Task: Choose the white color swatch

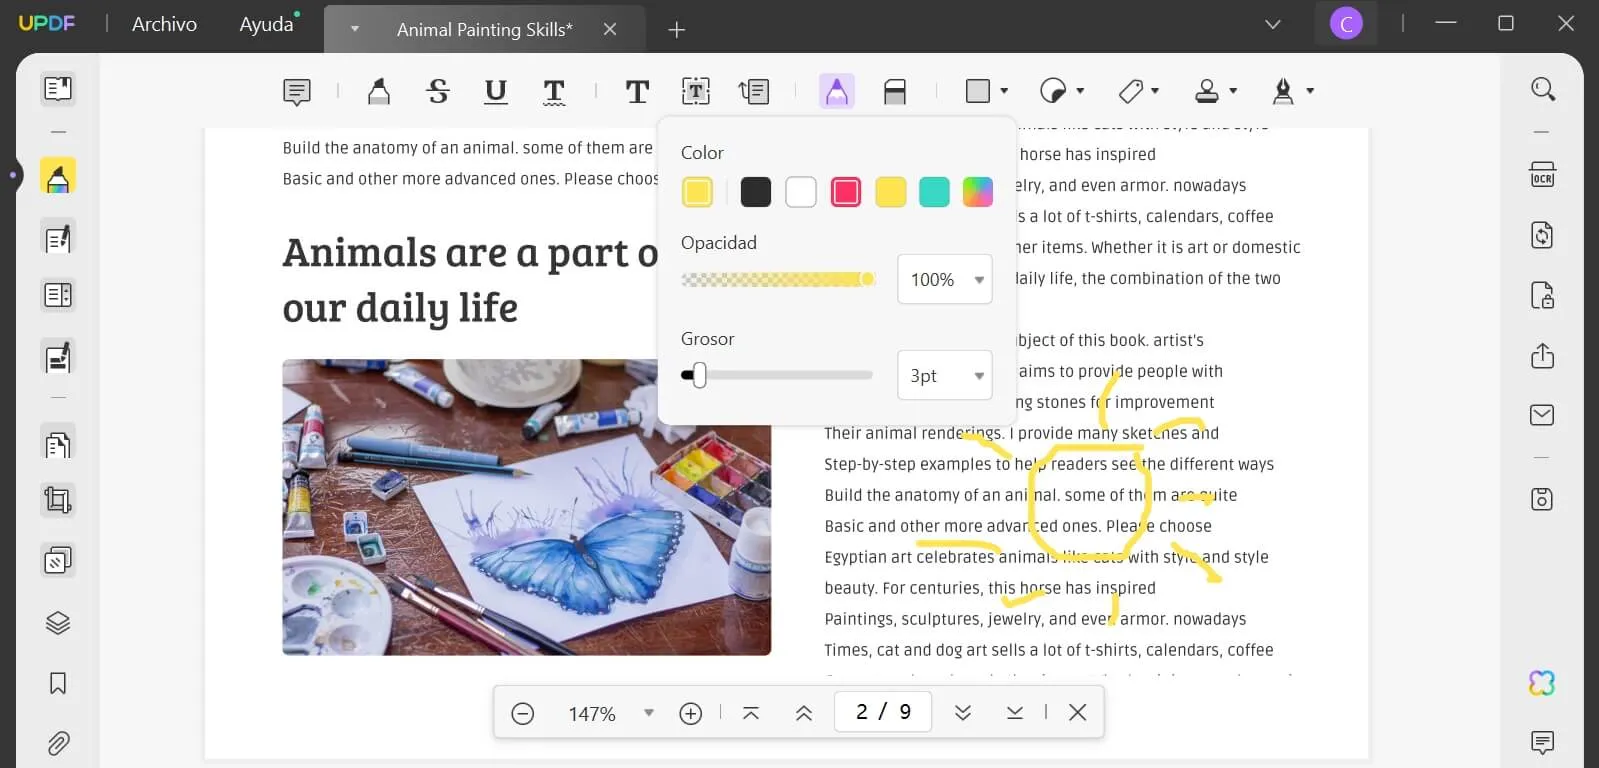Action: 801,192
